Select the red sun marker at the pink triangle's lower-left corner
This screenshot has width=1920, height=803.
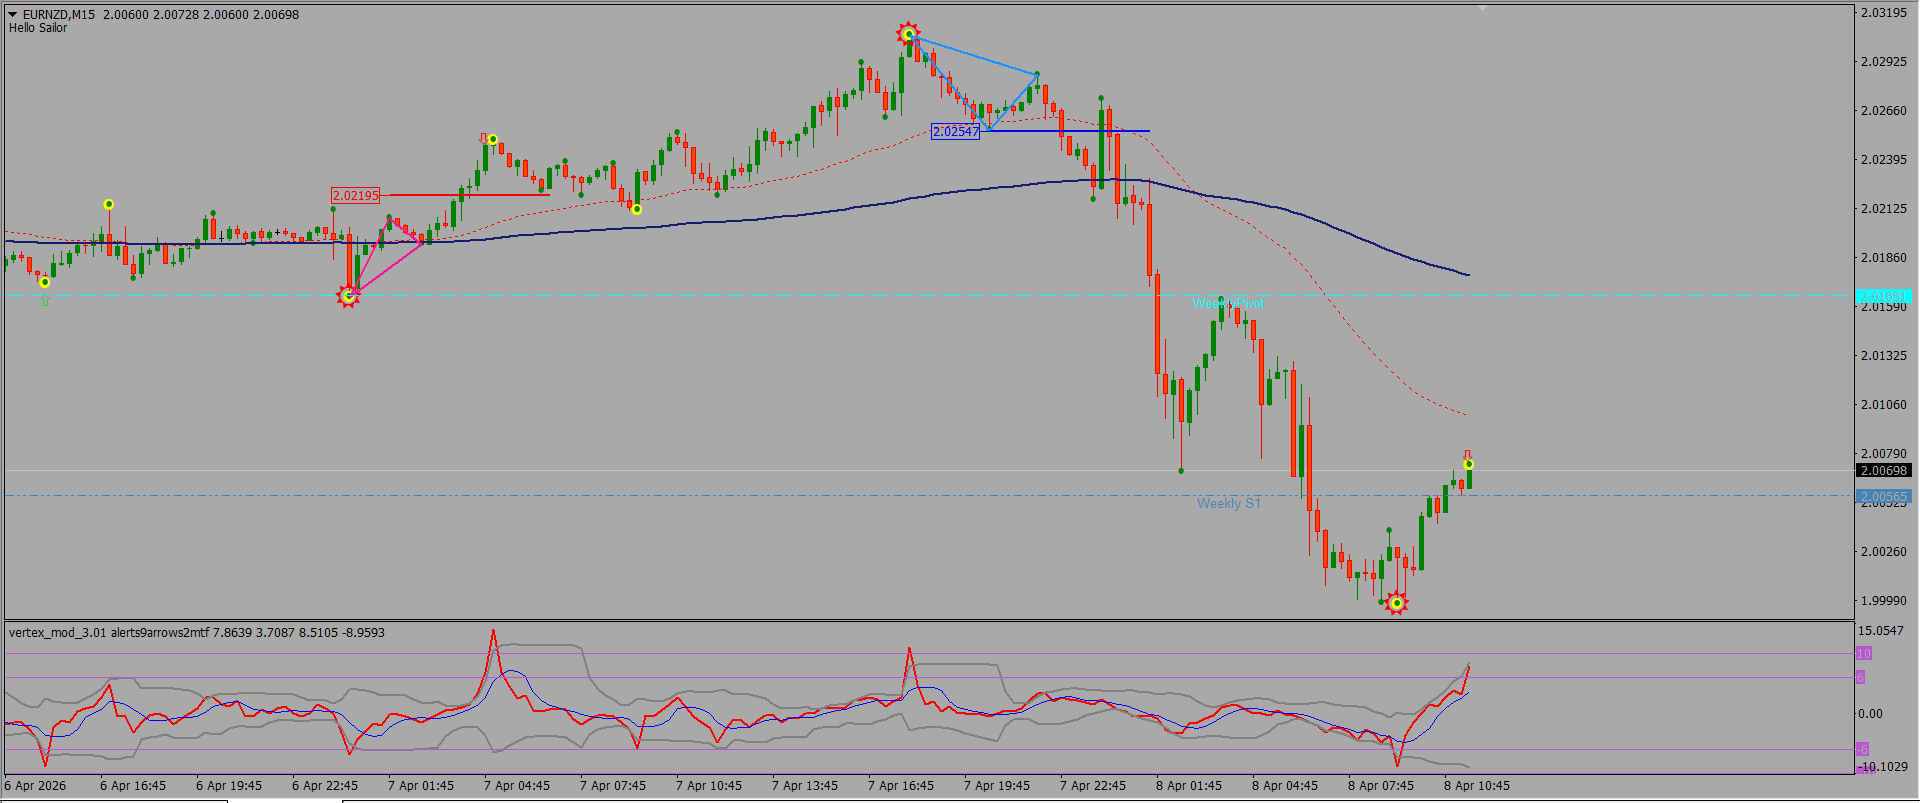[x=348, y=296]
